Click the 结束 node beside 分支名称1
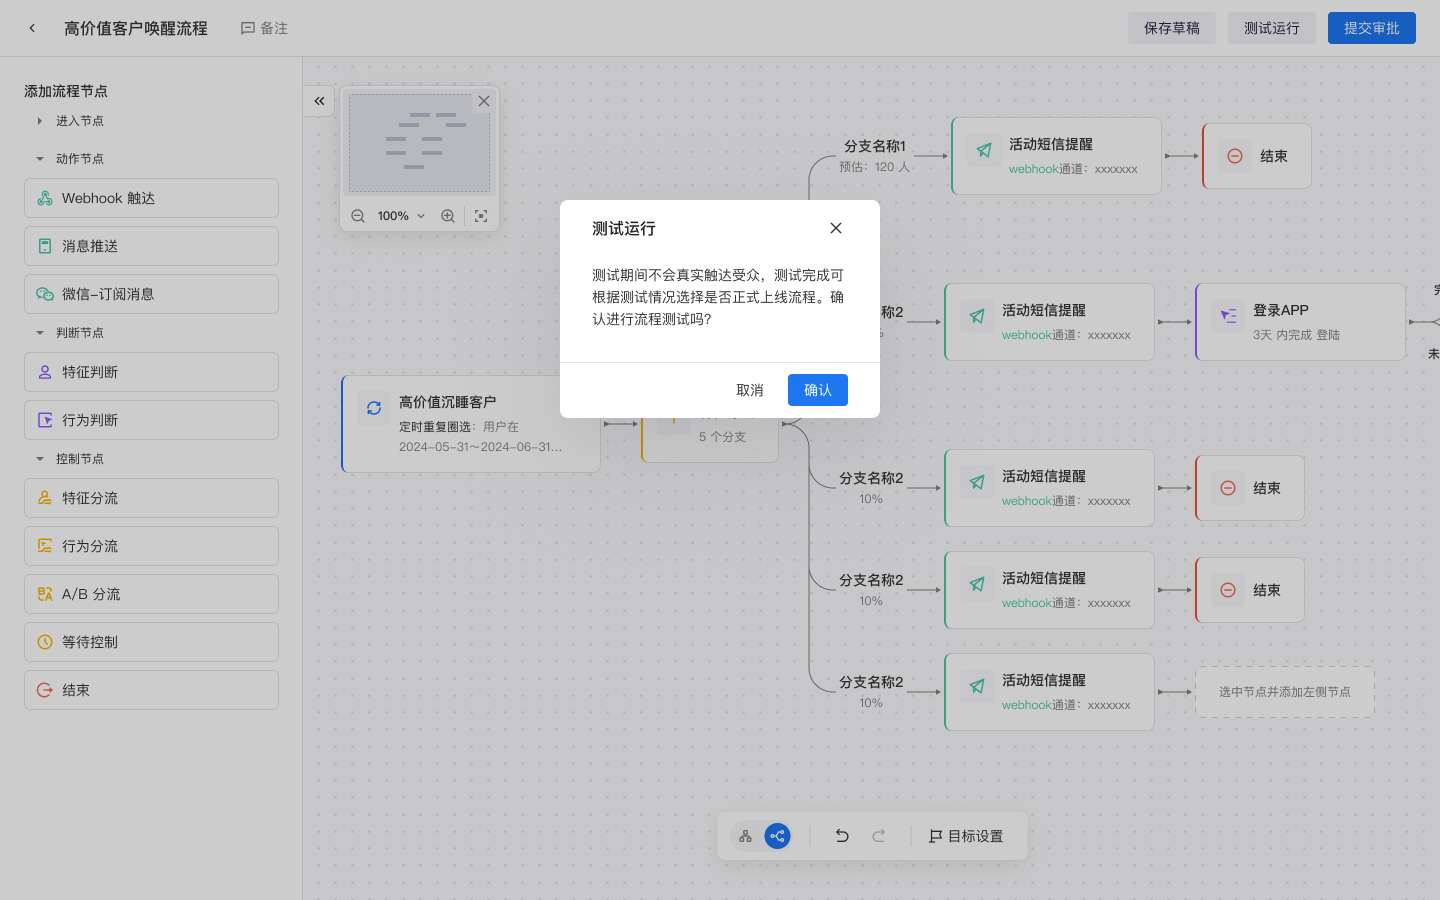This screenshot has height=900, width=1440. tap(1257, 156)
